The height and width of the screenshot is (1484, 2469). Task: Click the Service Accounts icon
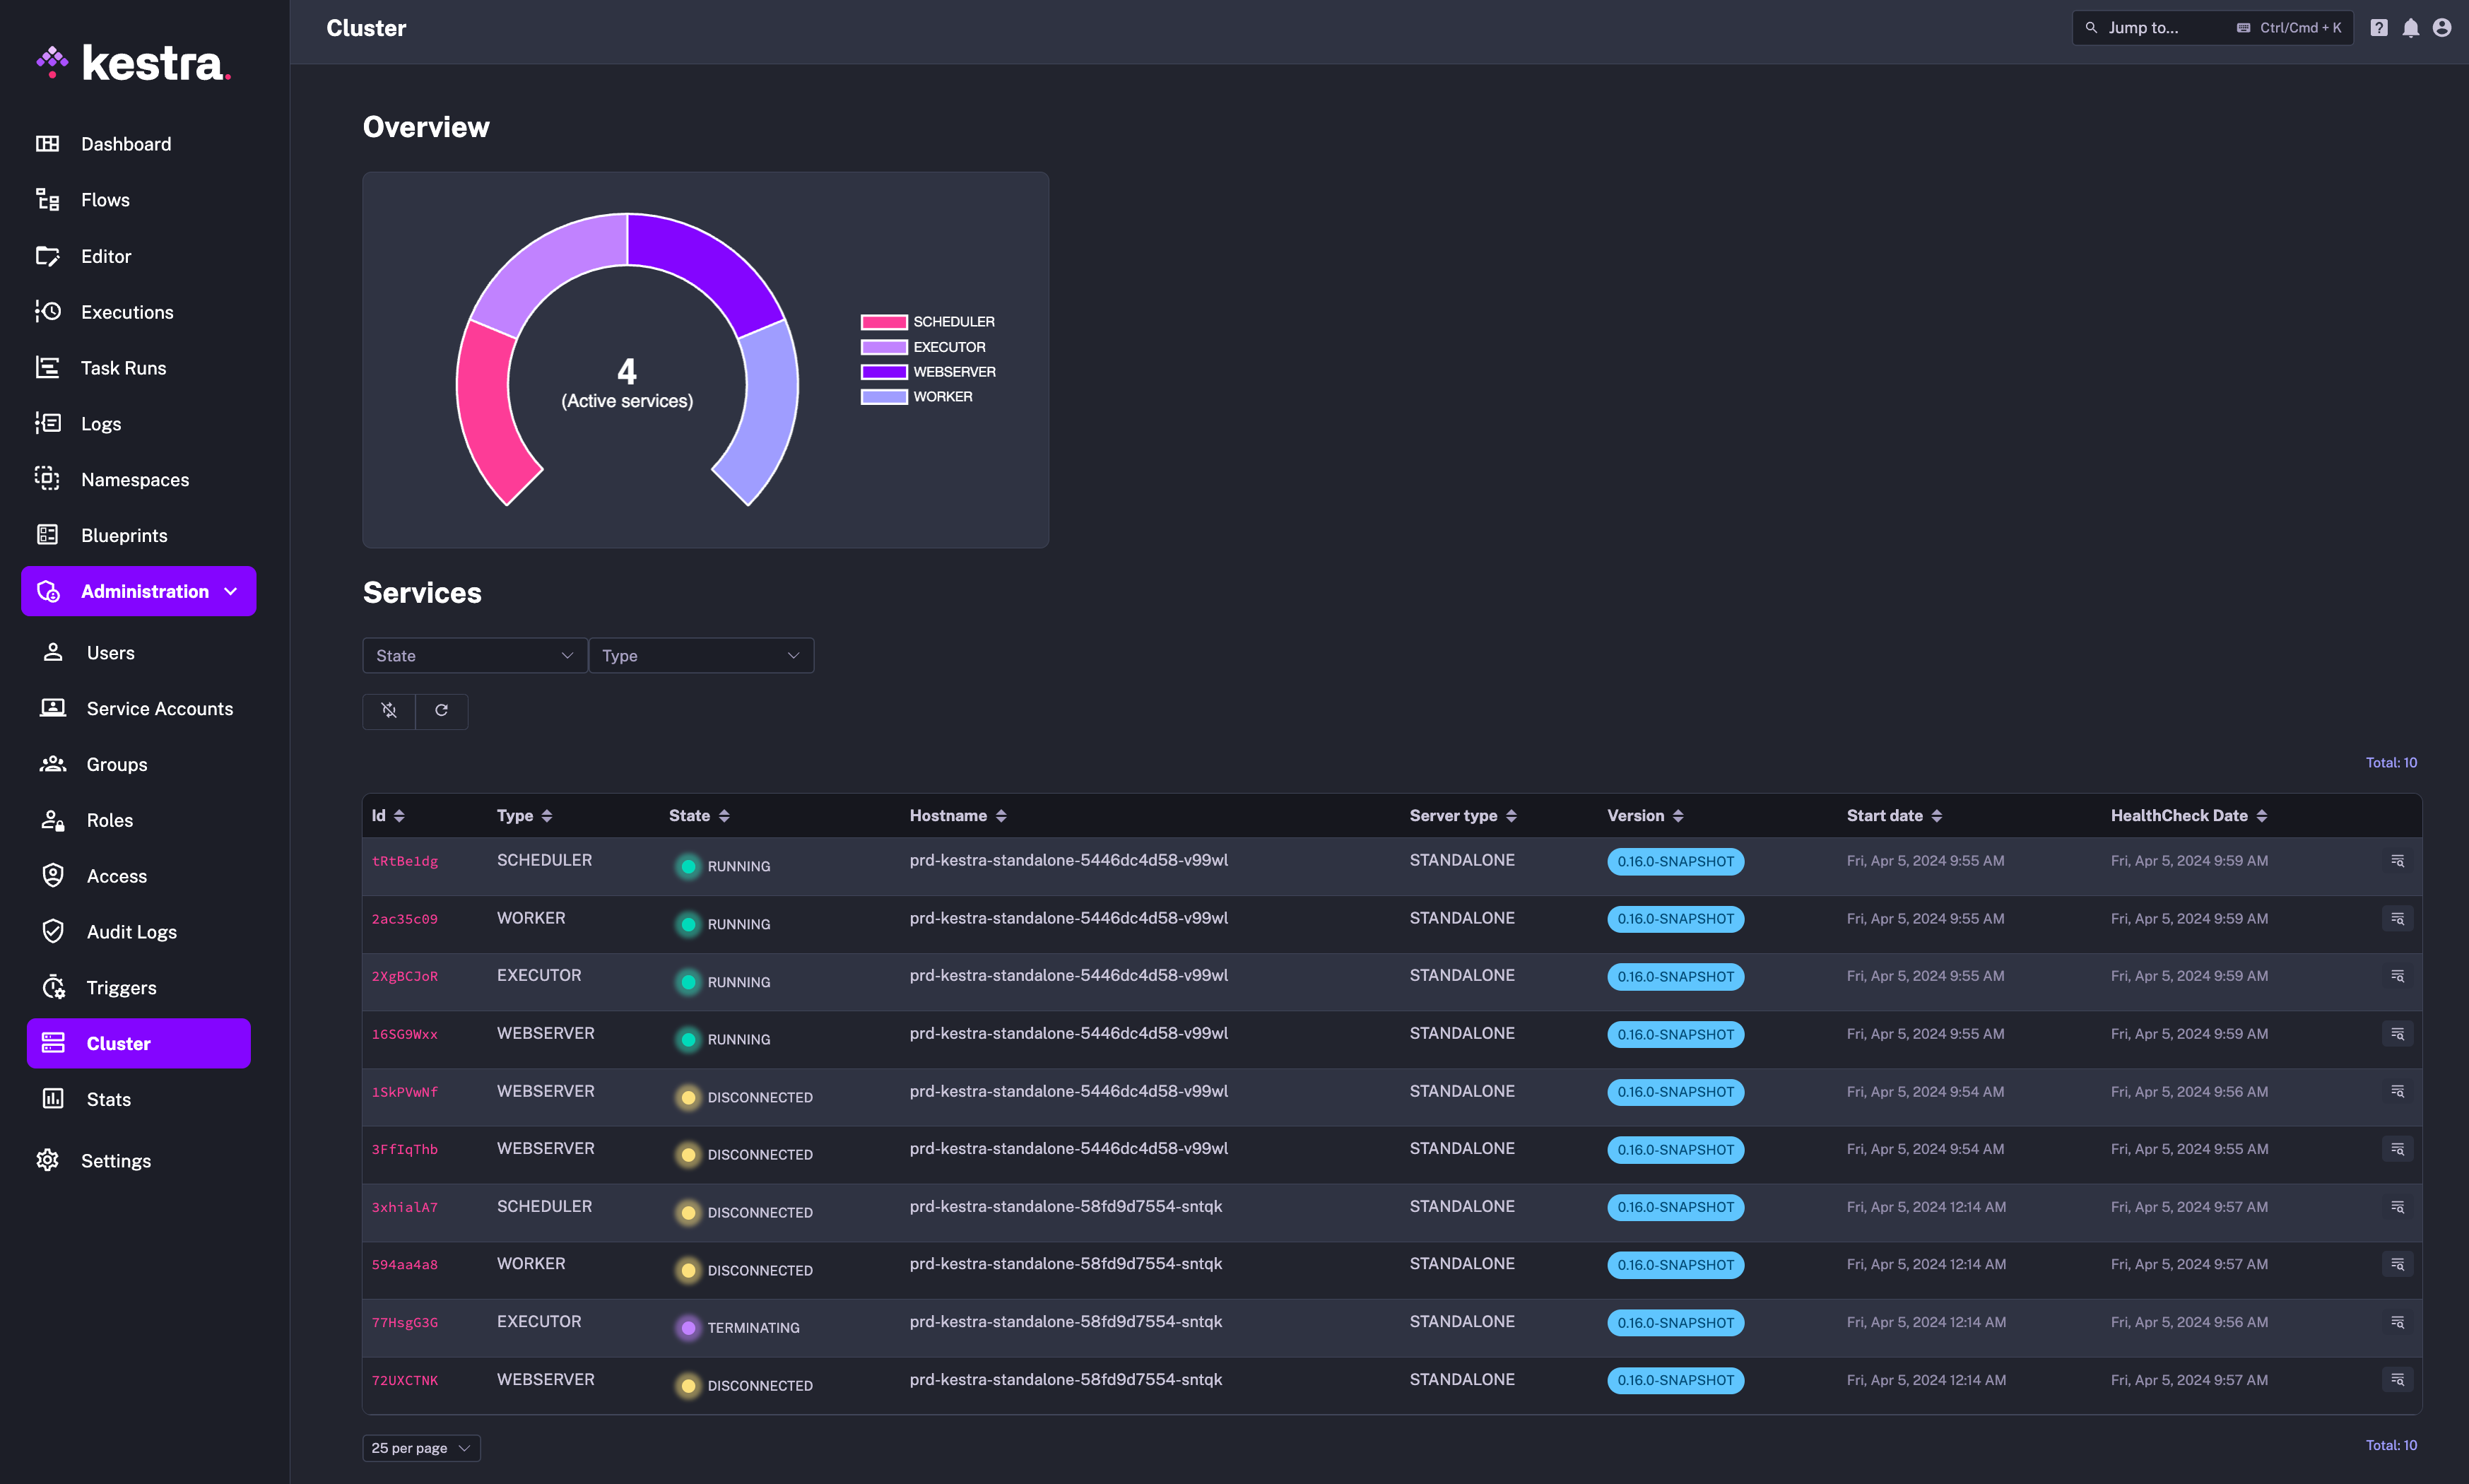point(53,708)
